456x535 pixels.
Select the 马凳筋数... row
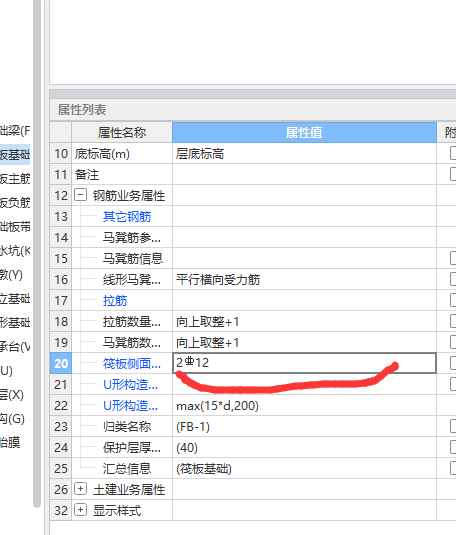(x=132, y=343)
